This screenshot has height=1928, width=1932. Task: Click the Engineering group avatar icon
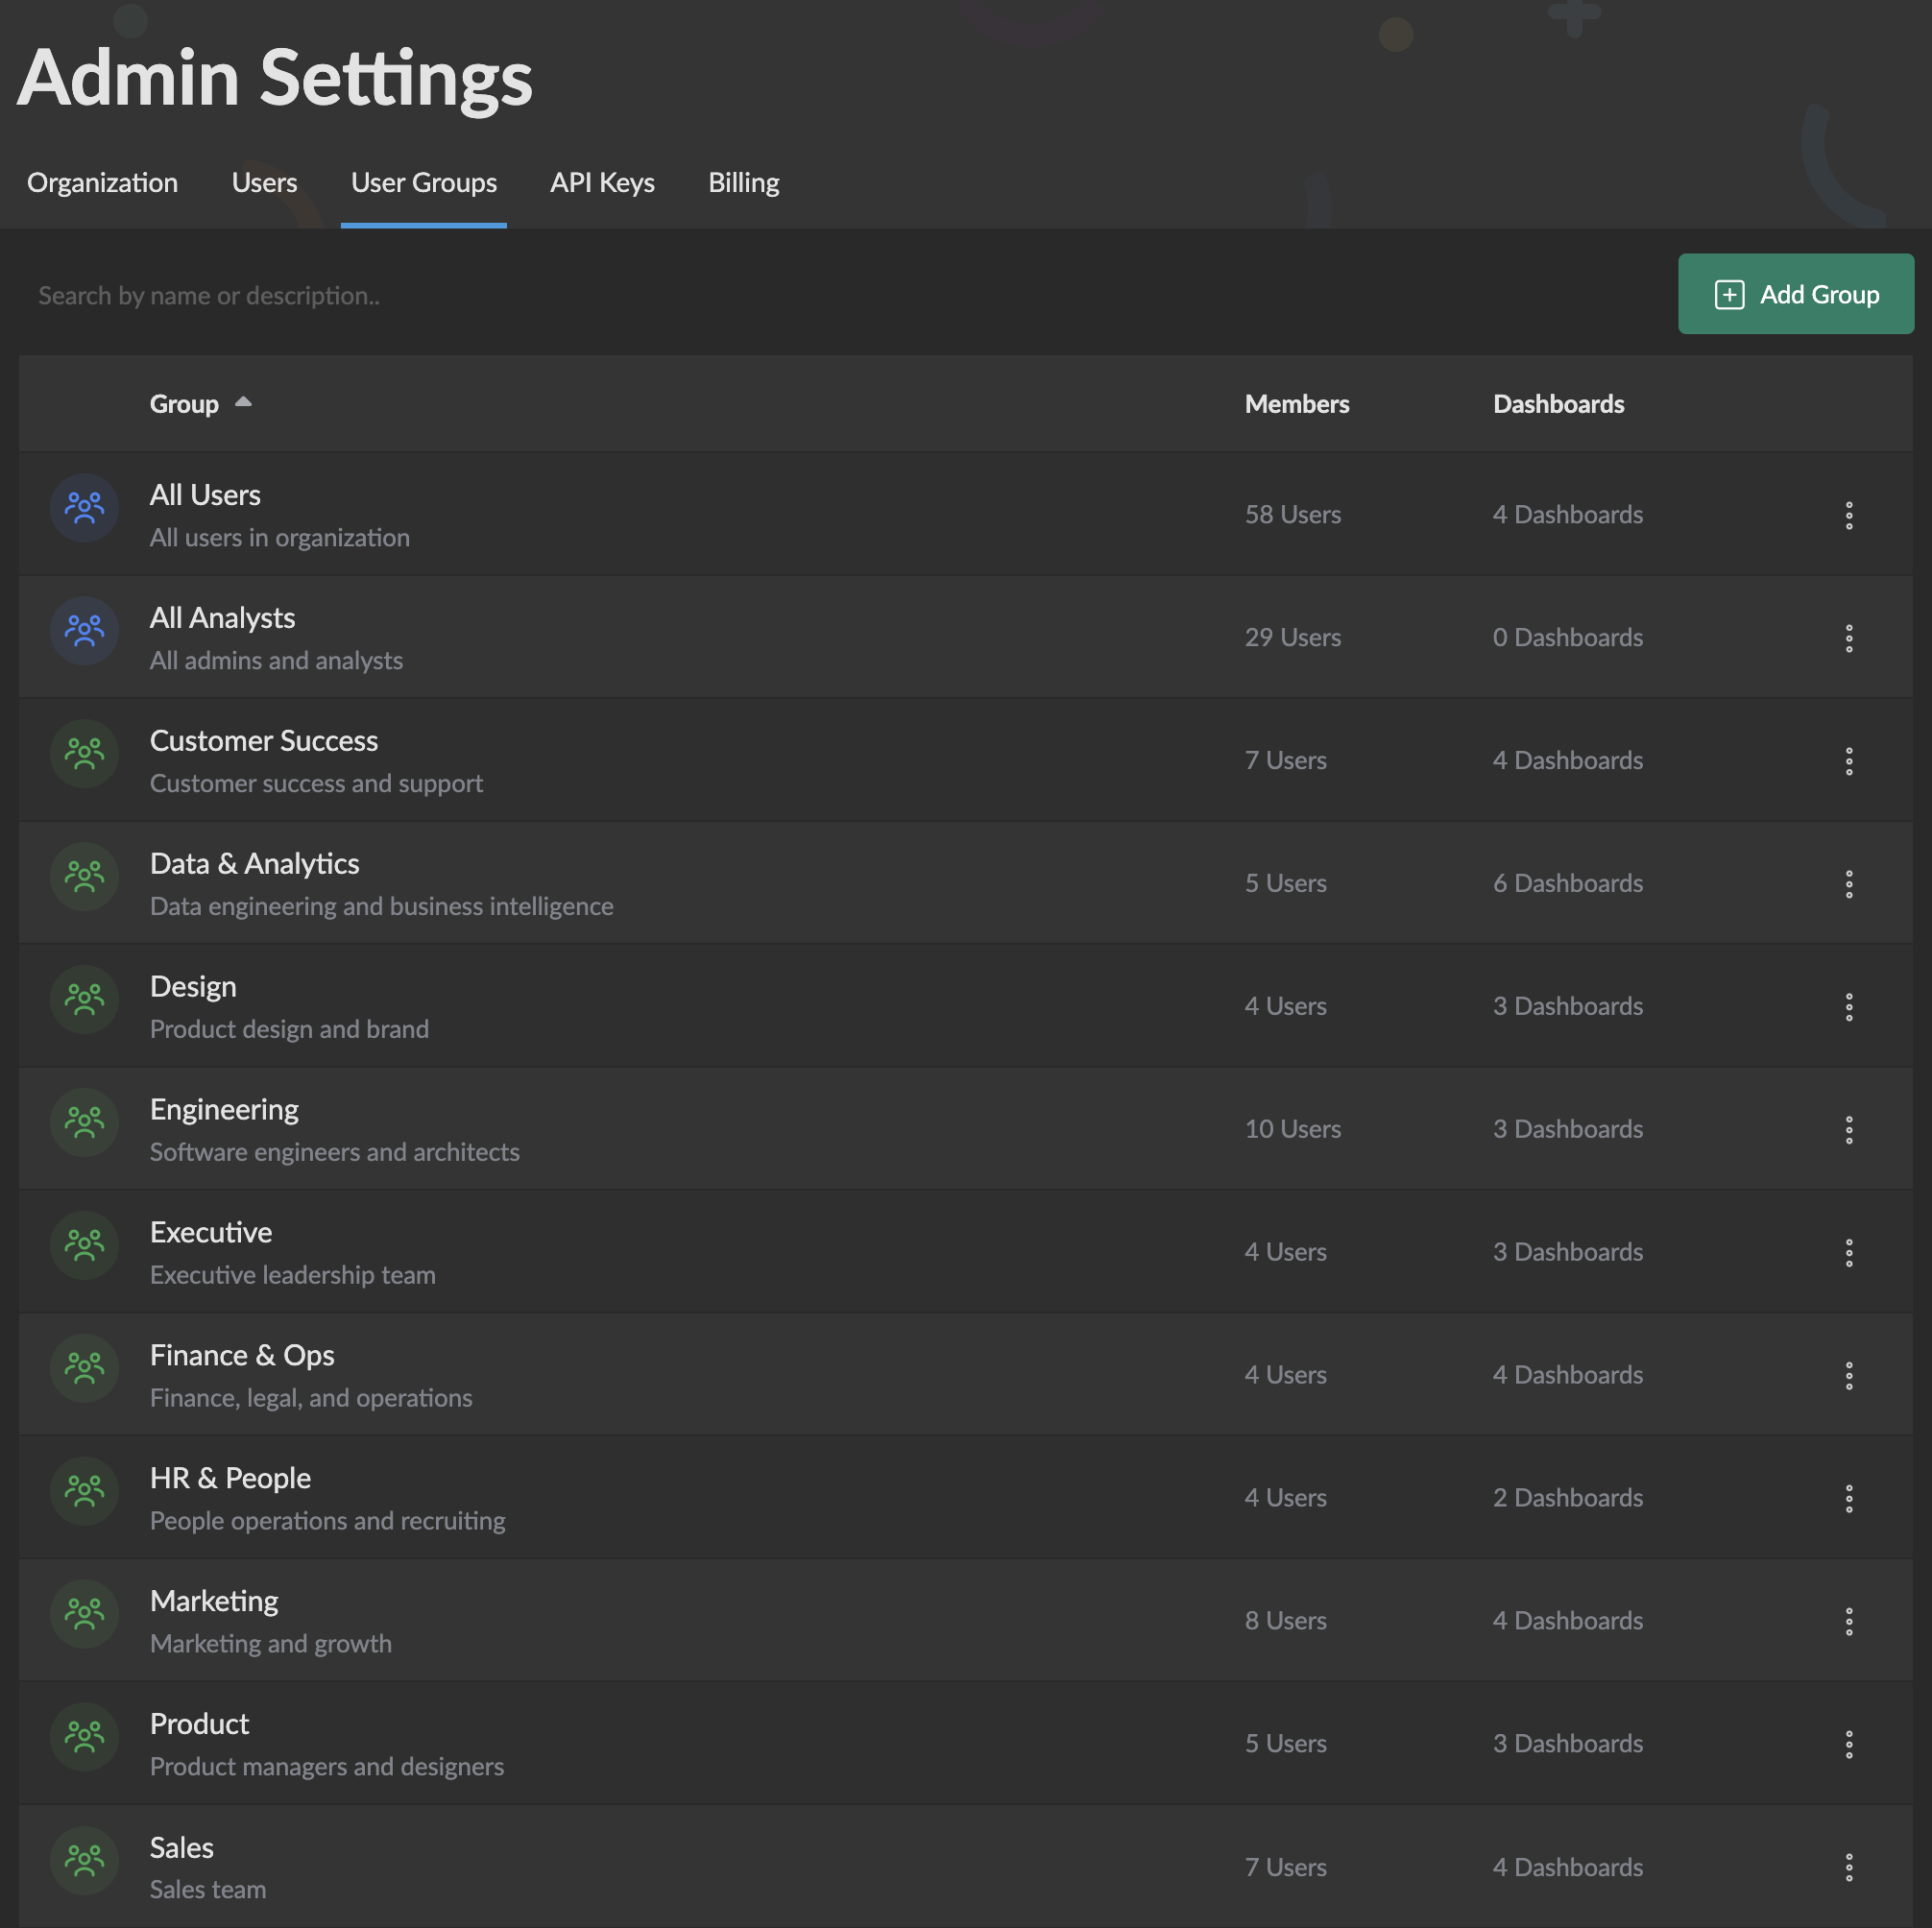[x=84, y=1123]
